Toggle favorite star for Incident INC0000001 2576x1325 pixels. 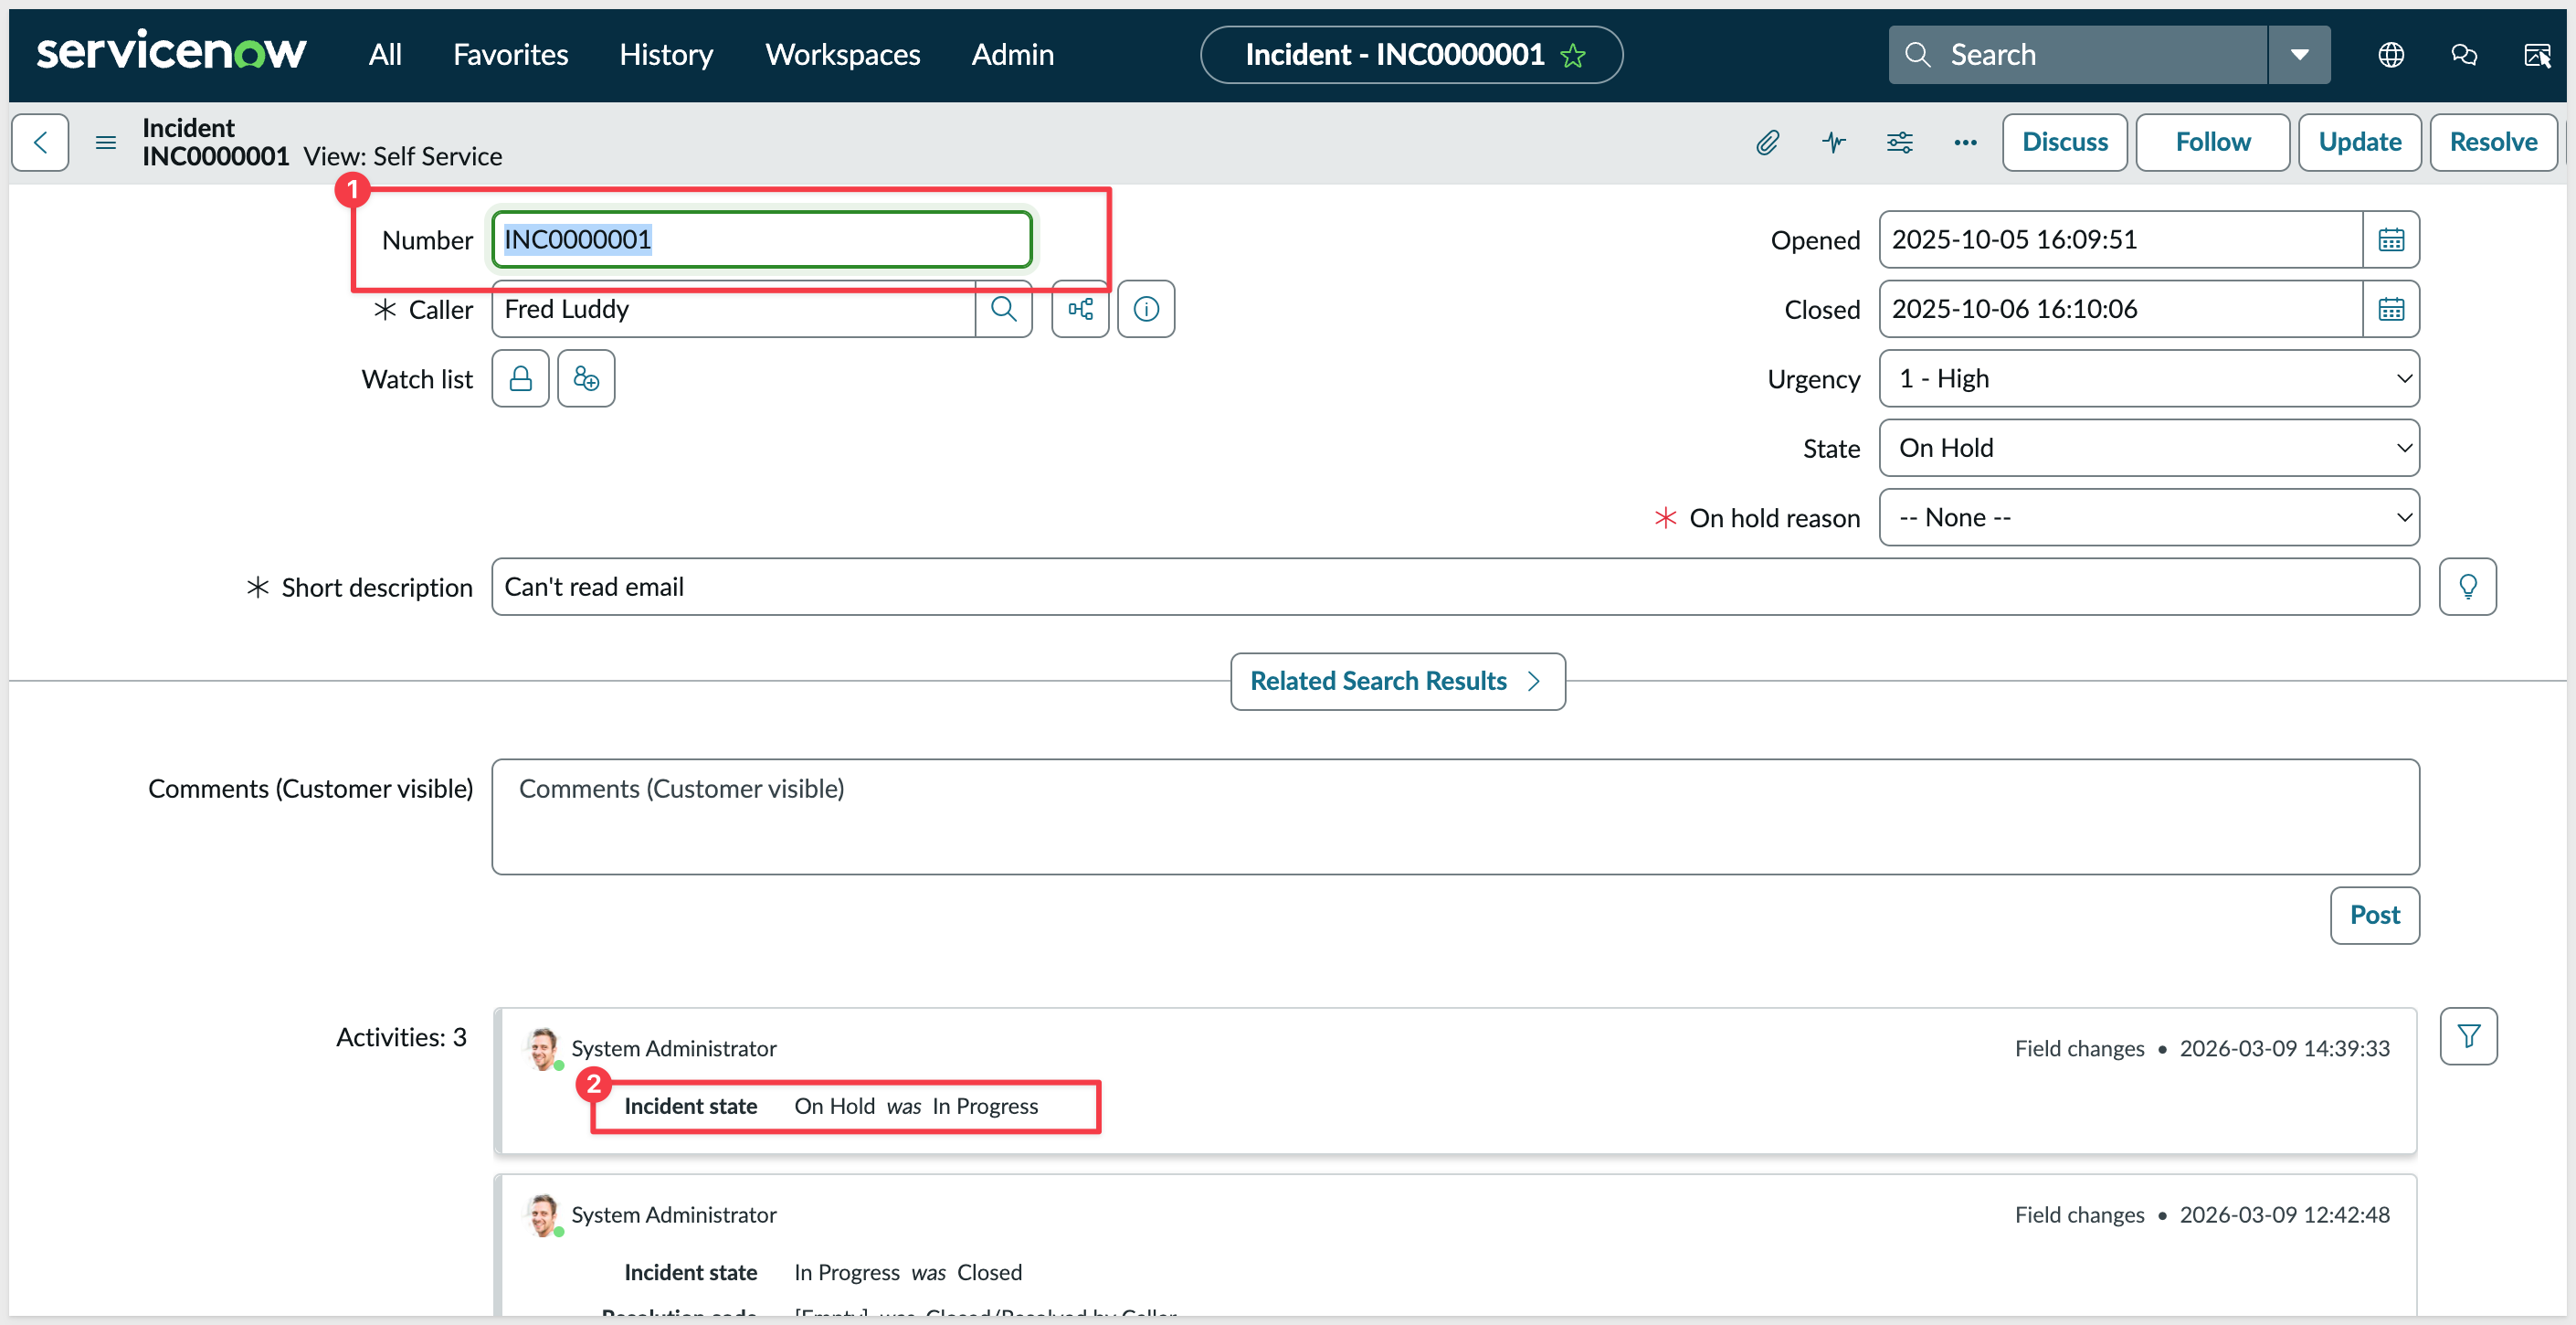pos(1573,55)
